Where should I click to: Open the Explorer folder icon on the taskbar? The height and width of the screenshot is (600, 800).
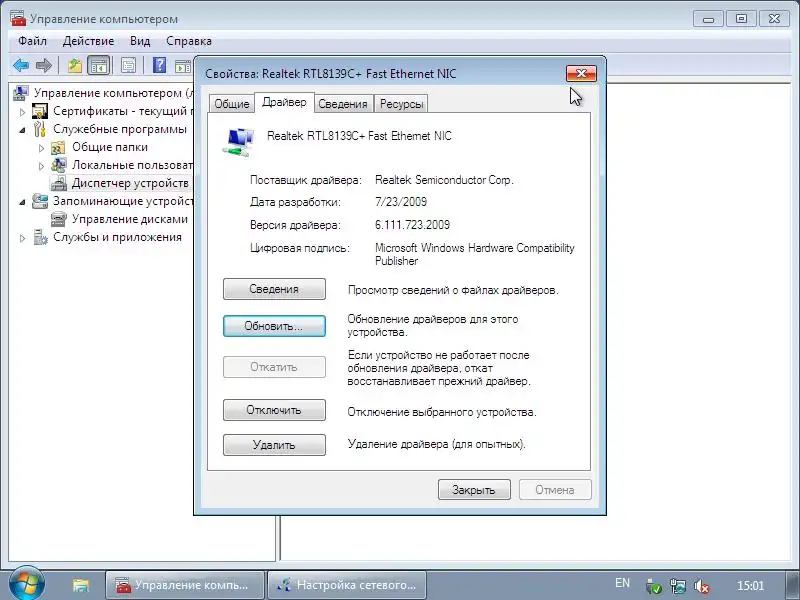point(81,585)
